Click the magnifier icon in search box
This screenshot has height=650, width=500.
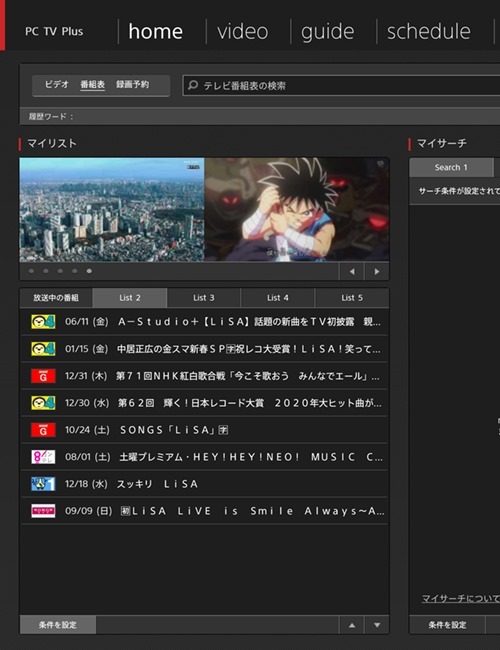click(x=192, y=85)
